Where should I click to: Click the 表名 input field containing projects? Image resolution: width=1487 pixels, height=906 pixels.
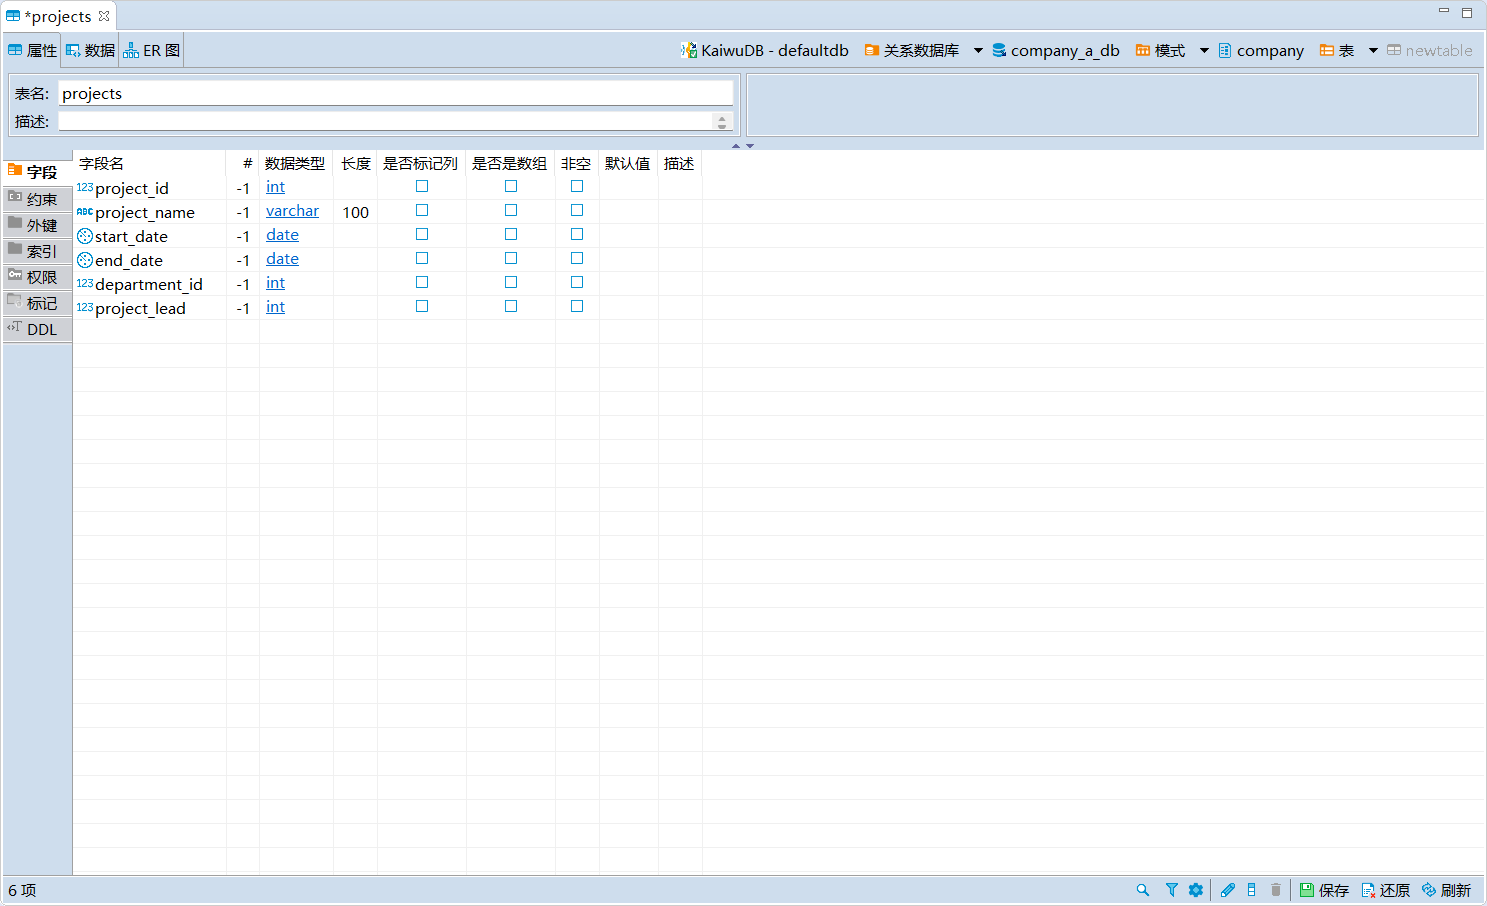click(395, 94)
